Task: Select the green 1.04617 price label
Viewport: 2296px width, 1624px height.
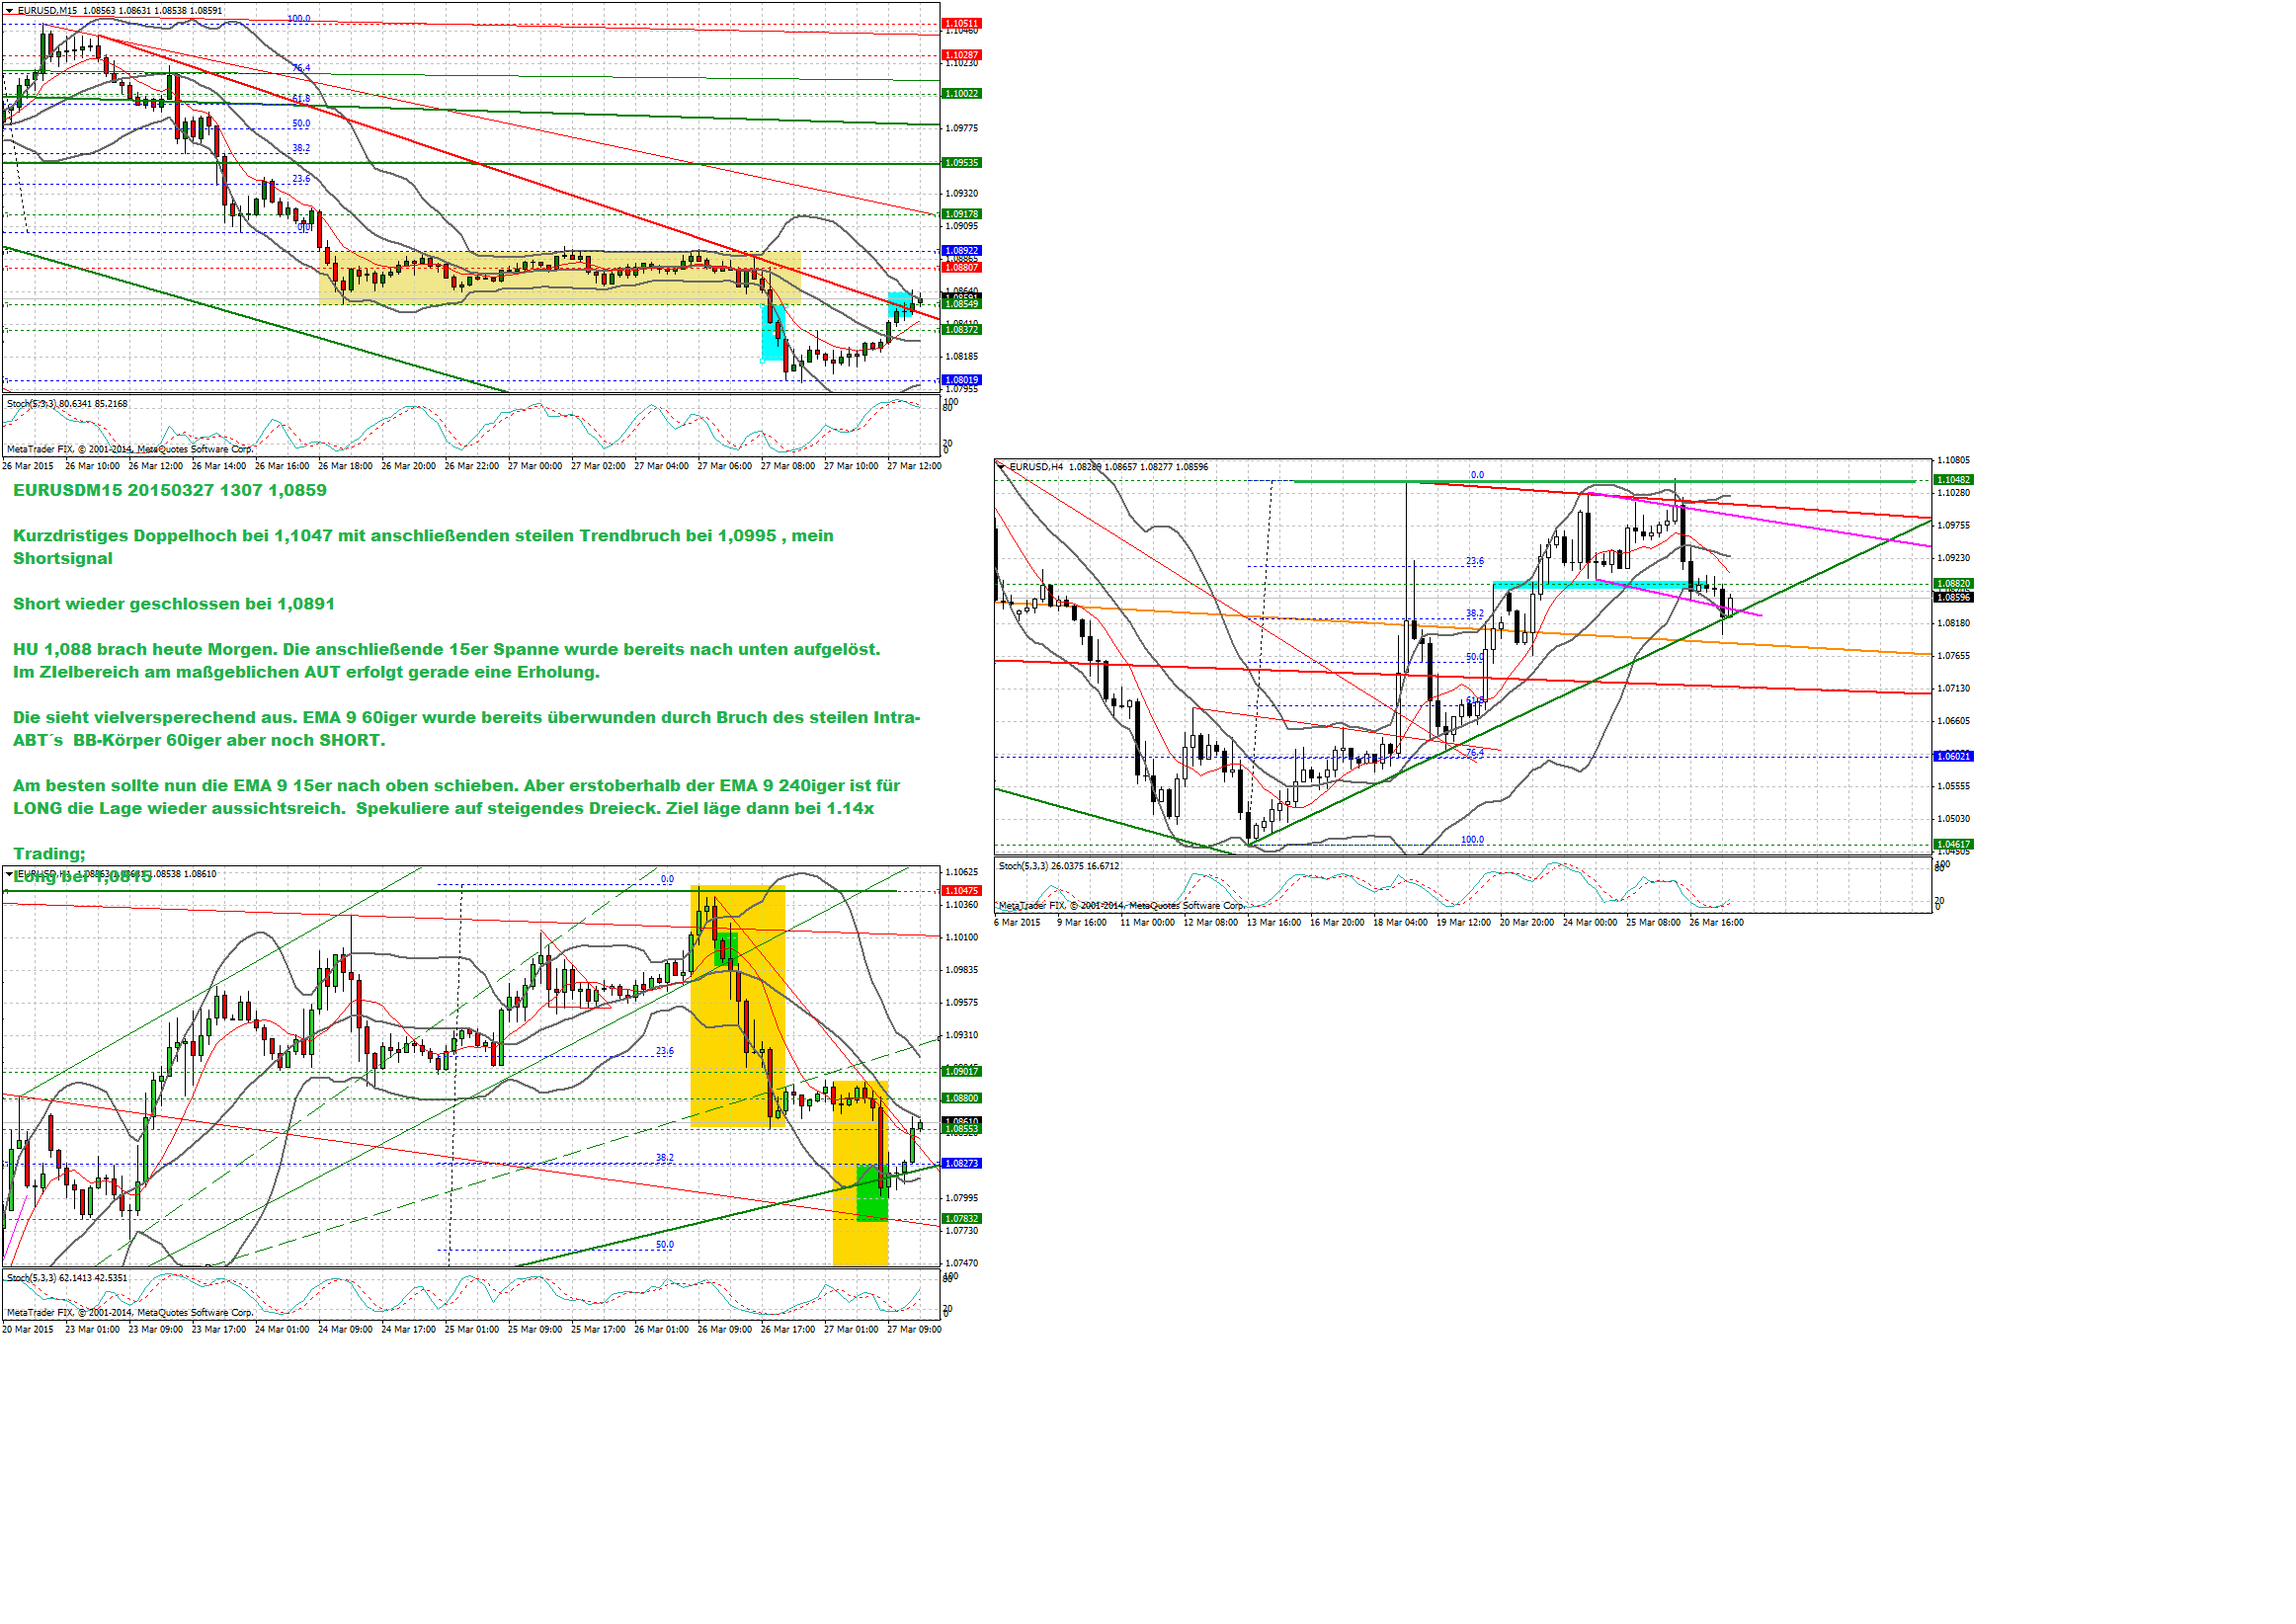Action: (x=1954, y=845)
